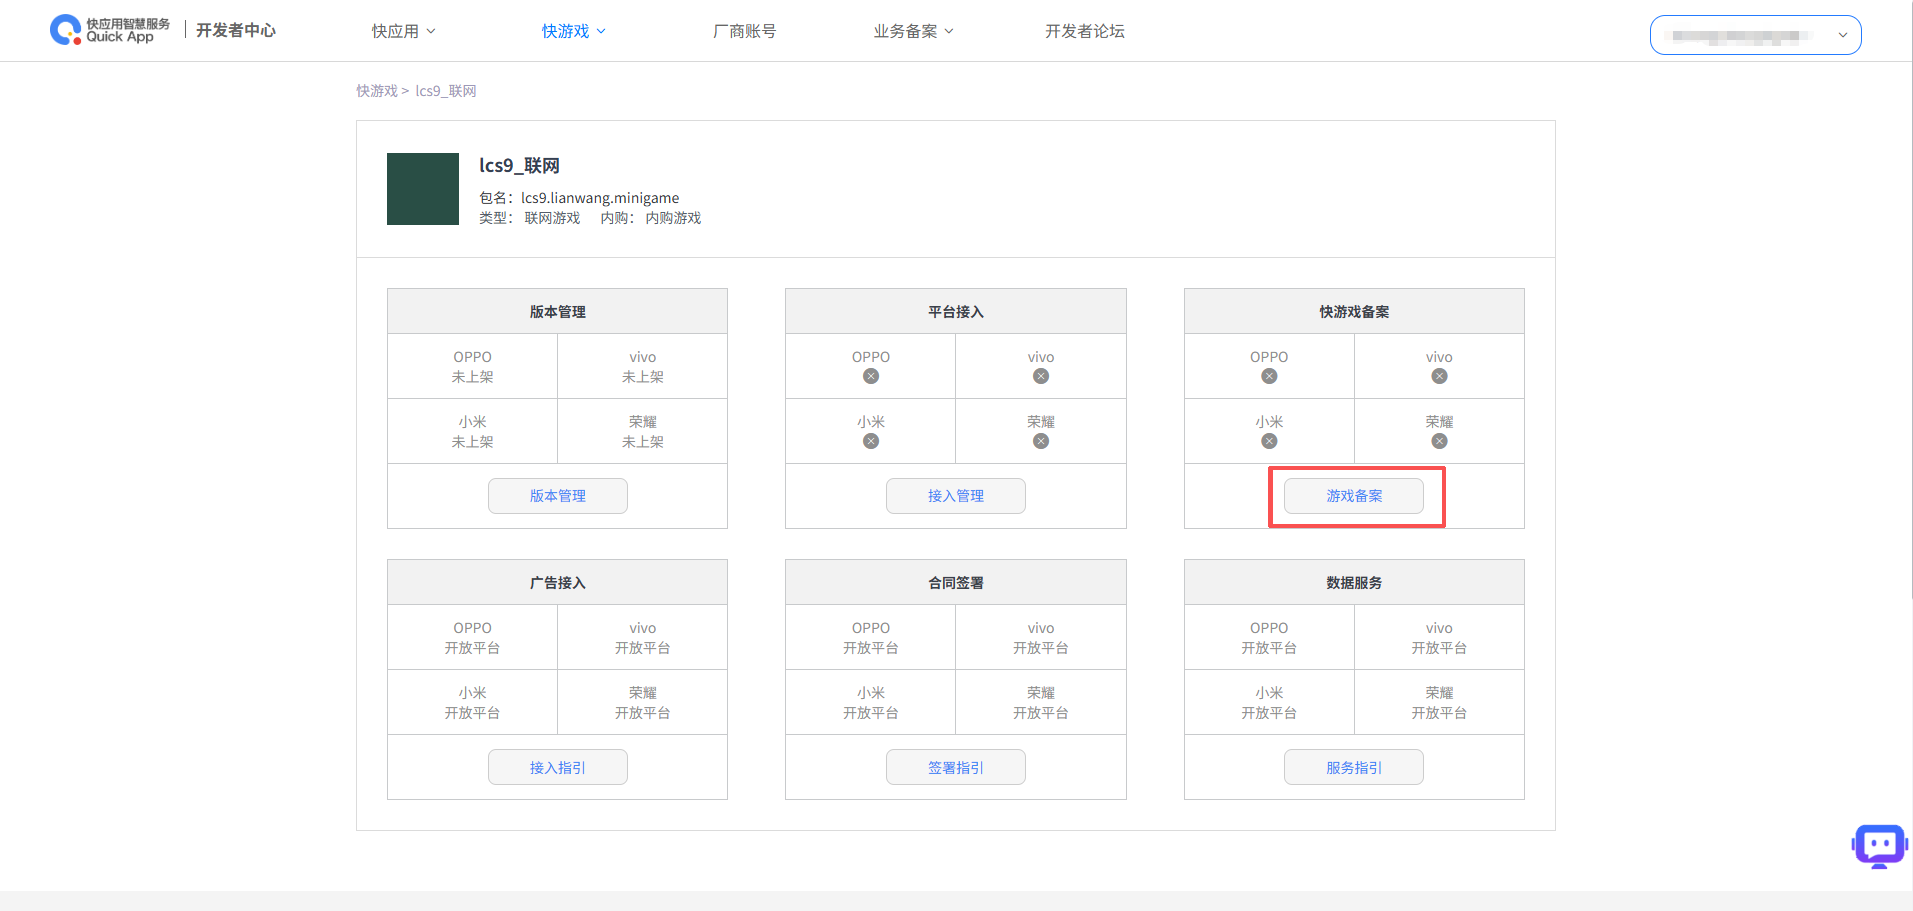The height and width of the screenshot is (911, 1913).
Task: Open the account selector at top right
Action: tap(1755, 35)
